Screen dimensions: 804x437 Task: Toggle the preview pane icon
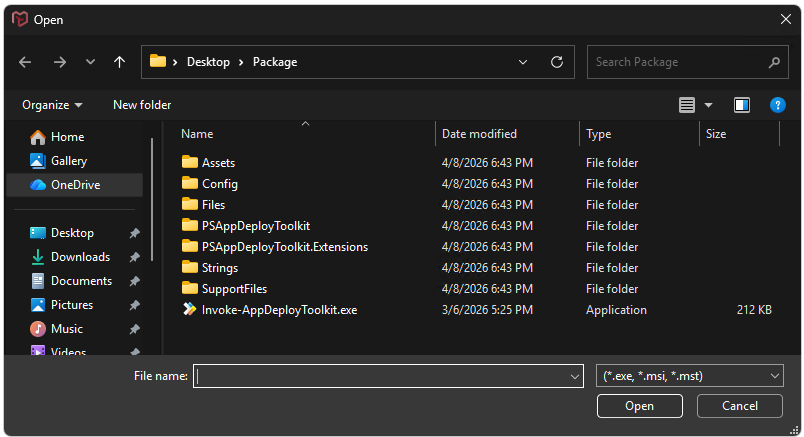(x=742, y=105)
